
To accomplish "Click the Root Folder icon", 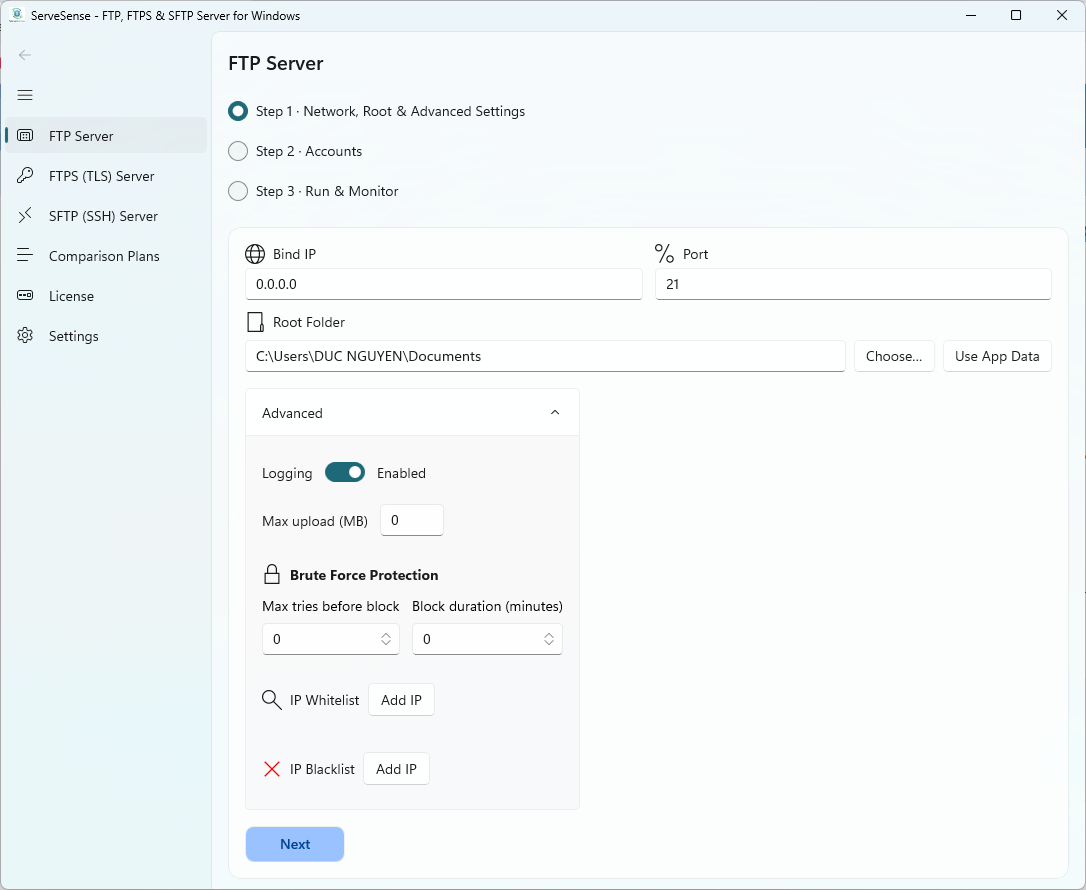I will 256,322.
